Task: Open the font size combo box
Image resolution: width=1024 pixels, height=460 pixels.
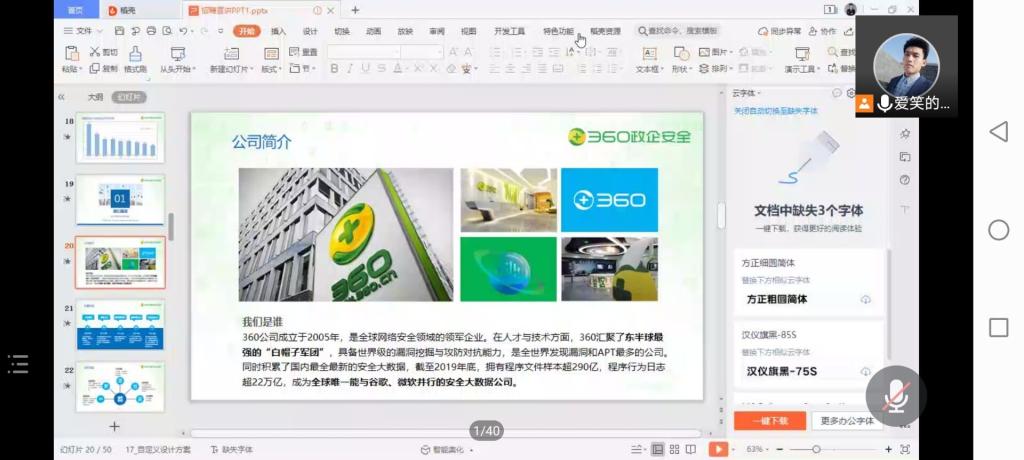Action: pyautogui.click(x=423, y=52)
